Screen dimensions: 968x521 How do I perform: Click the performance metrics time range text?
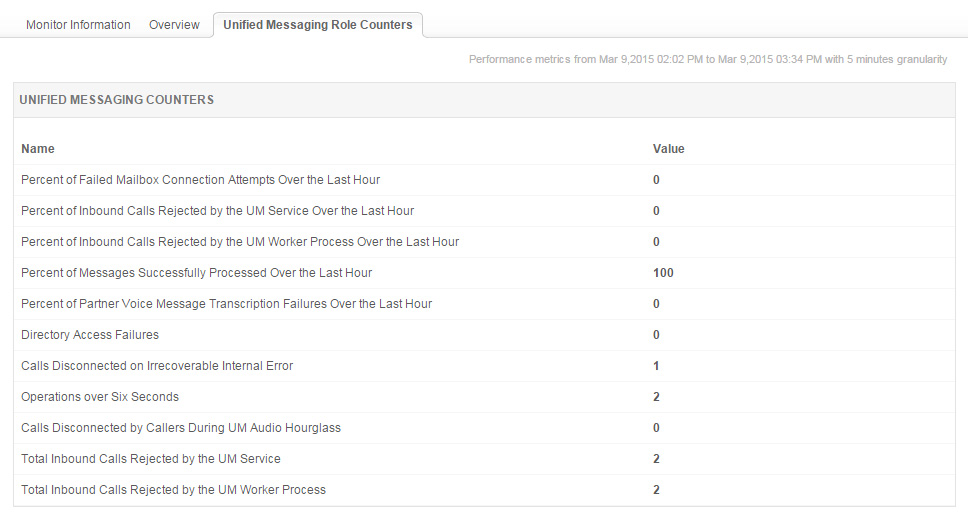pyautogui.click(x=708, y=60)
